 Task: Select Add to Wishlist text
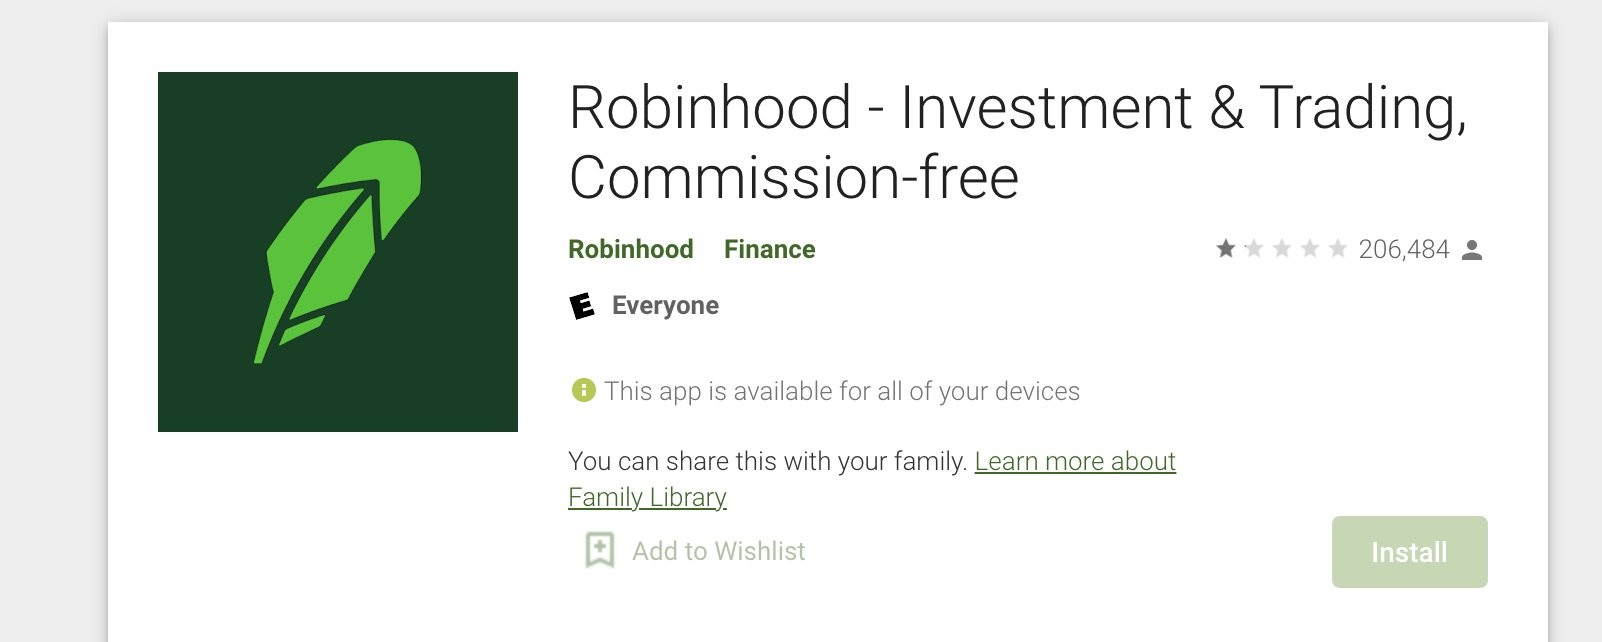pyautogui.click(x=719, y=551)
